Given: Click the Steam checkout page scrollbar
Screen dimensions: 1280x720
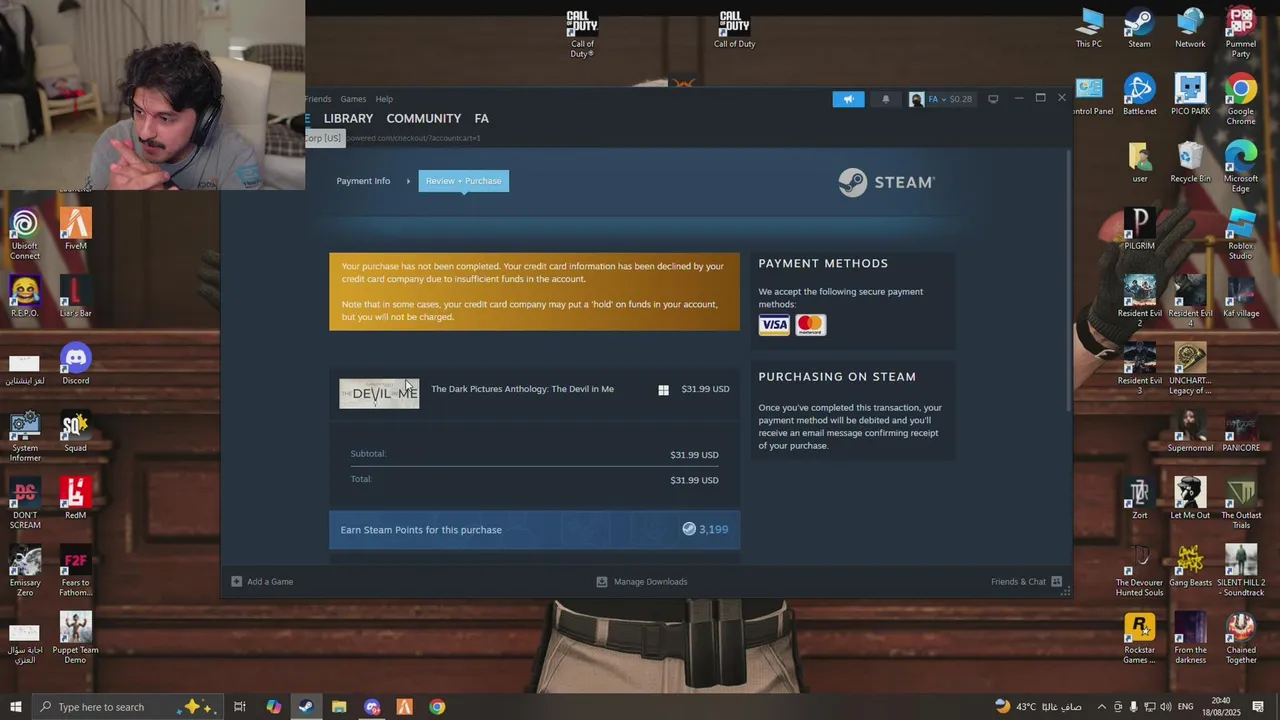Looking at the screenshot, I should (1068, 280).
